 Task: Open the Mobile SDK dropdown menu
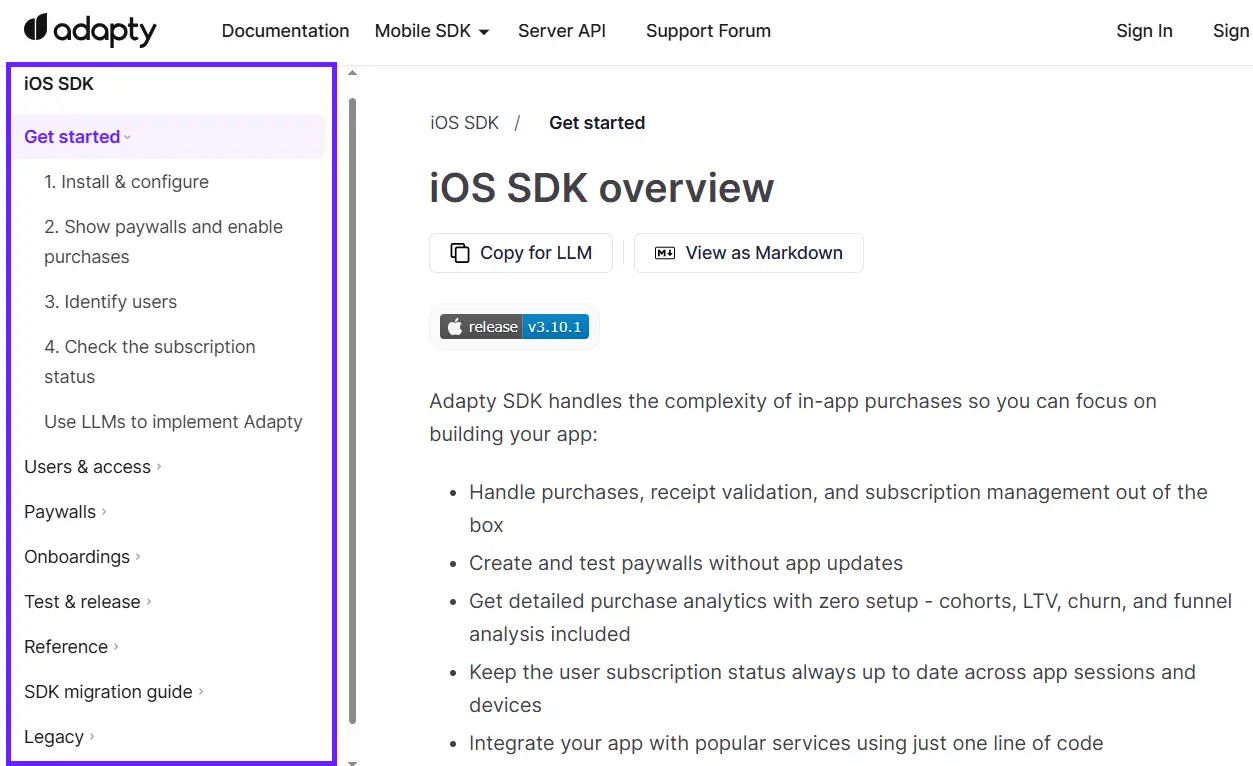click(x=432, y=31)
